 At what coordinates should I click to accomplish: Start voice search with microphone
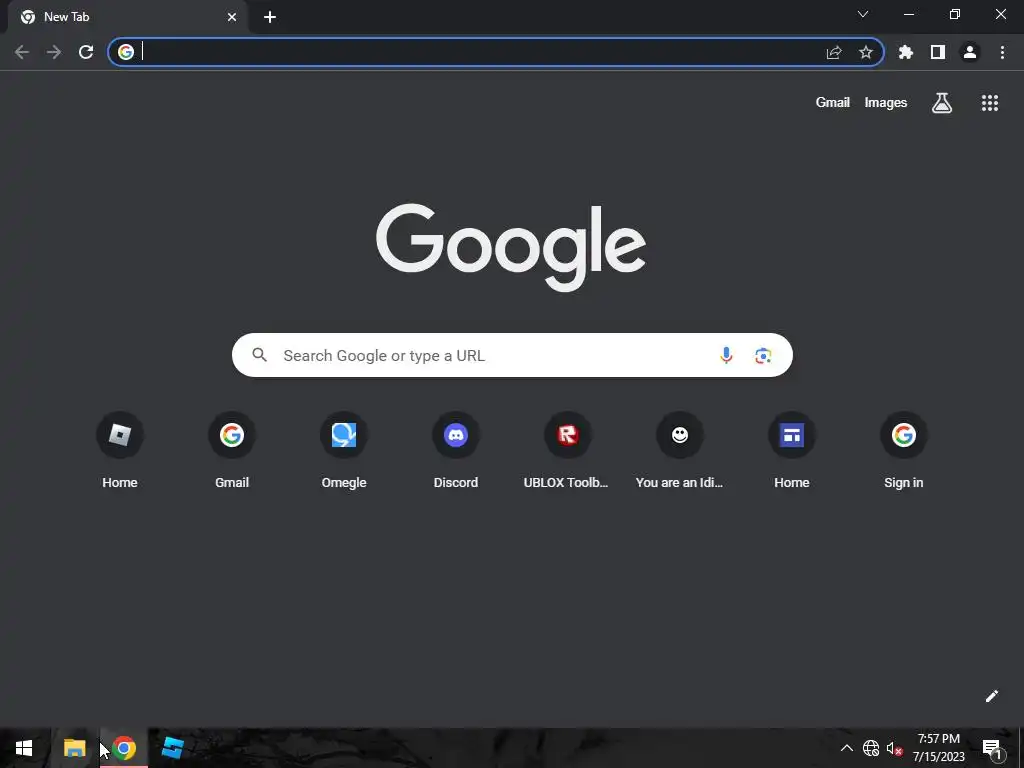point(726,355)
